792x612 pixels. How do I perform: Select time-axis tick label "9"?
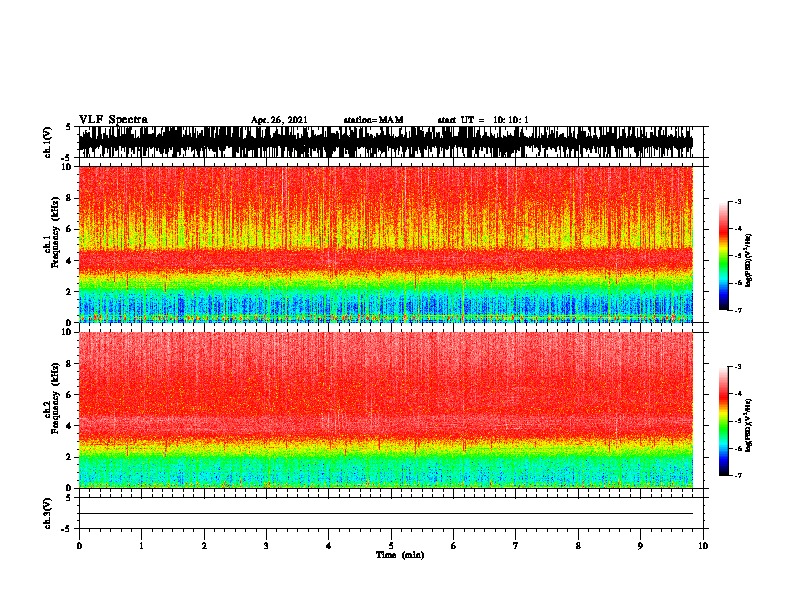[x=640, y=546]
